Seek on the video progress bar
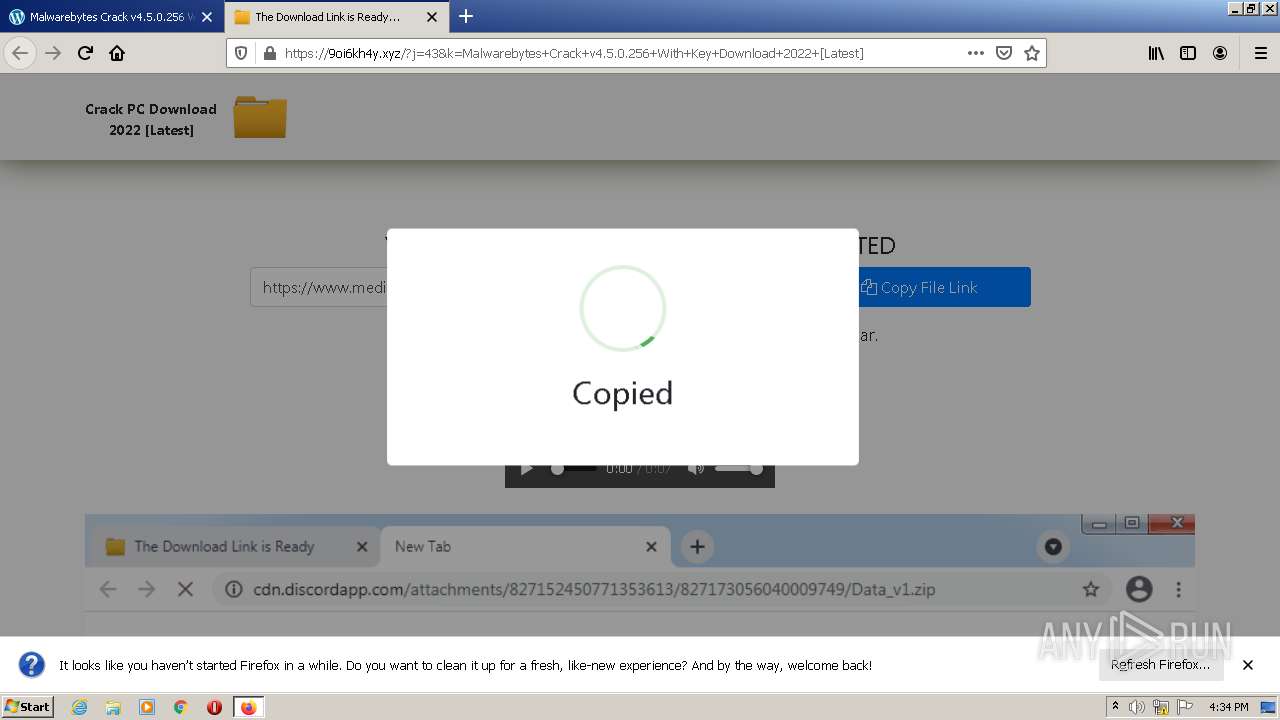The height and width of the screenshot is (720, 1280). click(574, 469)
